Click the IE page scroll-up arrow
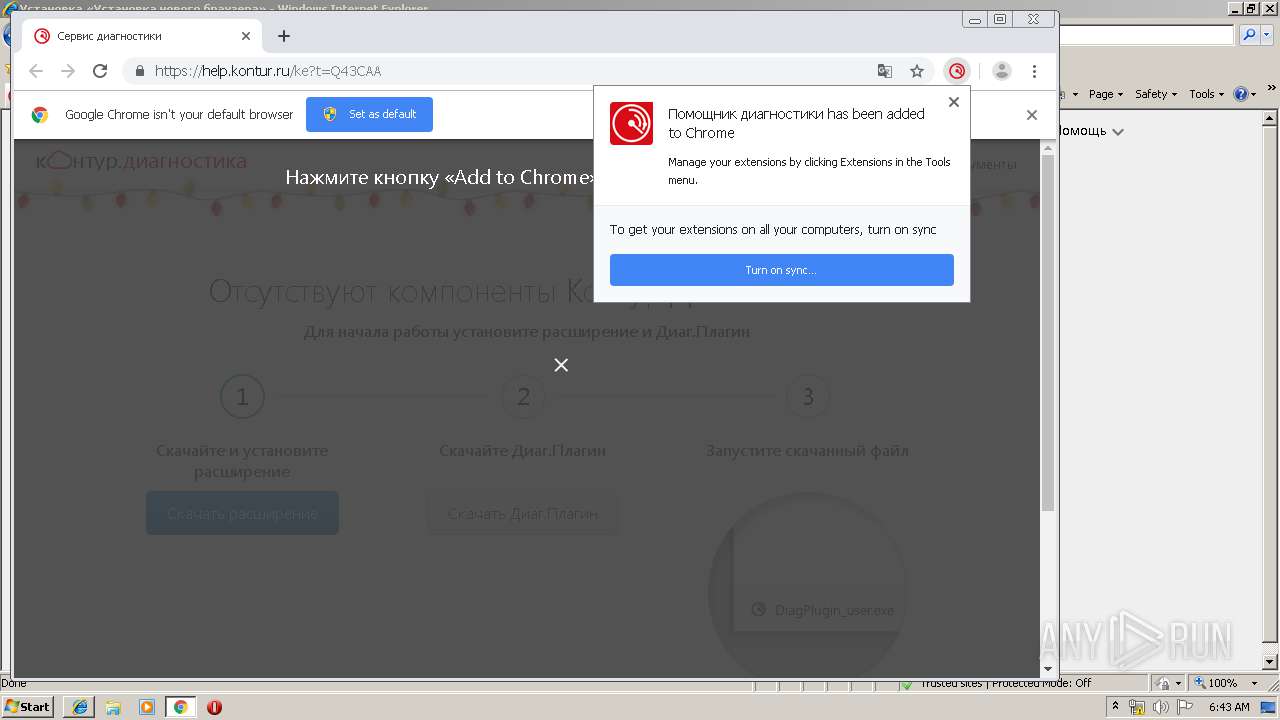Viewport: 1280px width, 720px height. [x=1270, y=118]
